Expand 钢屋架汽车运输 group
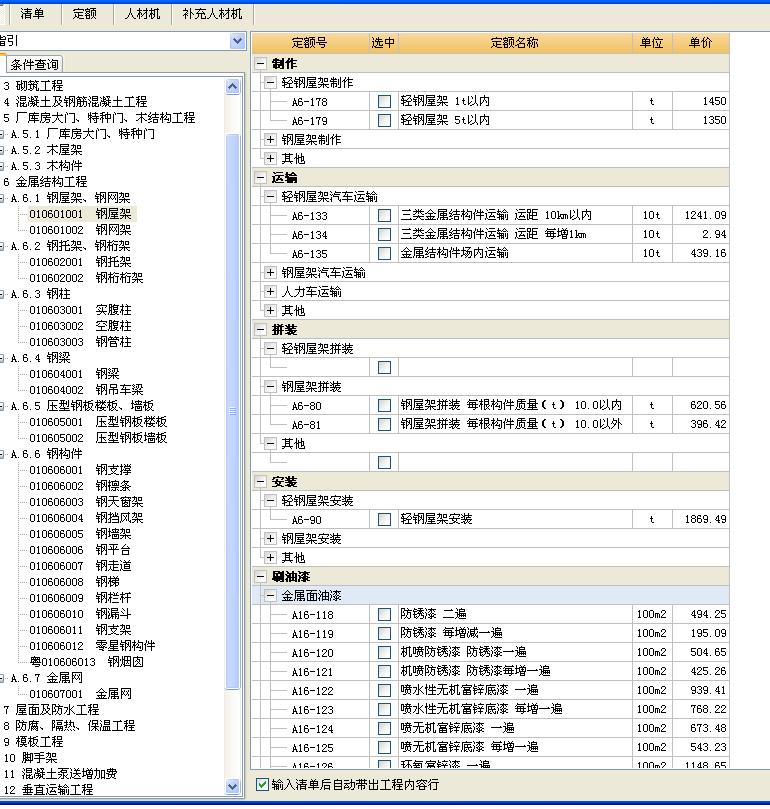The image size is (770, 809). 270,272
